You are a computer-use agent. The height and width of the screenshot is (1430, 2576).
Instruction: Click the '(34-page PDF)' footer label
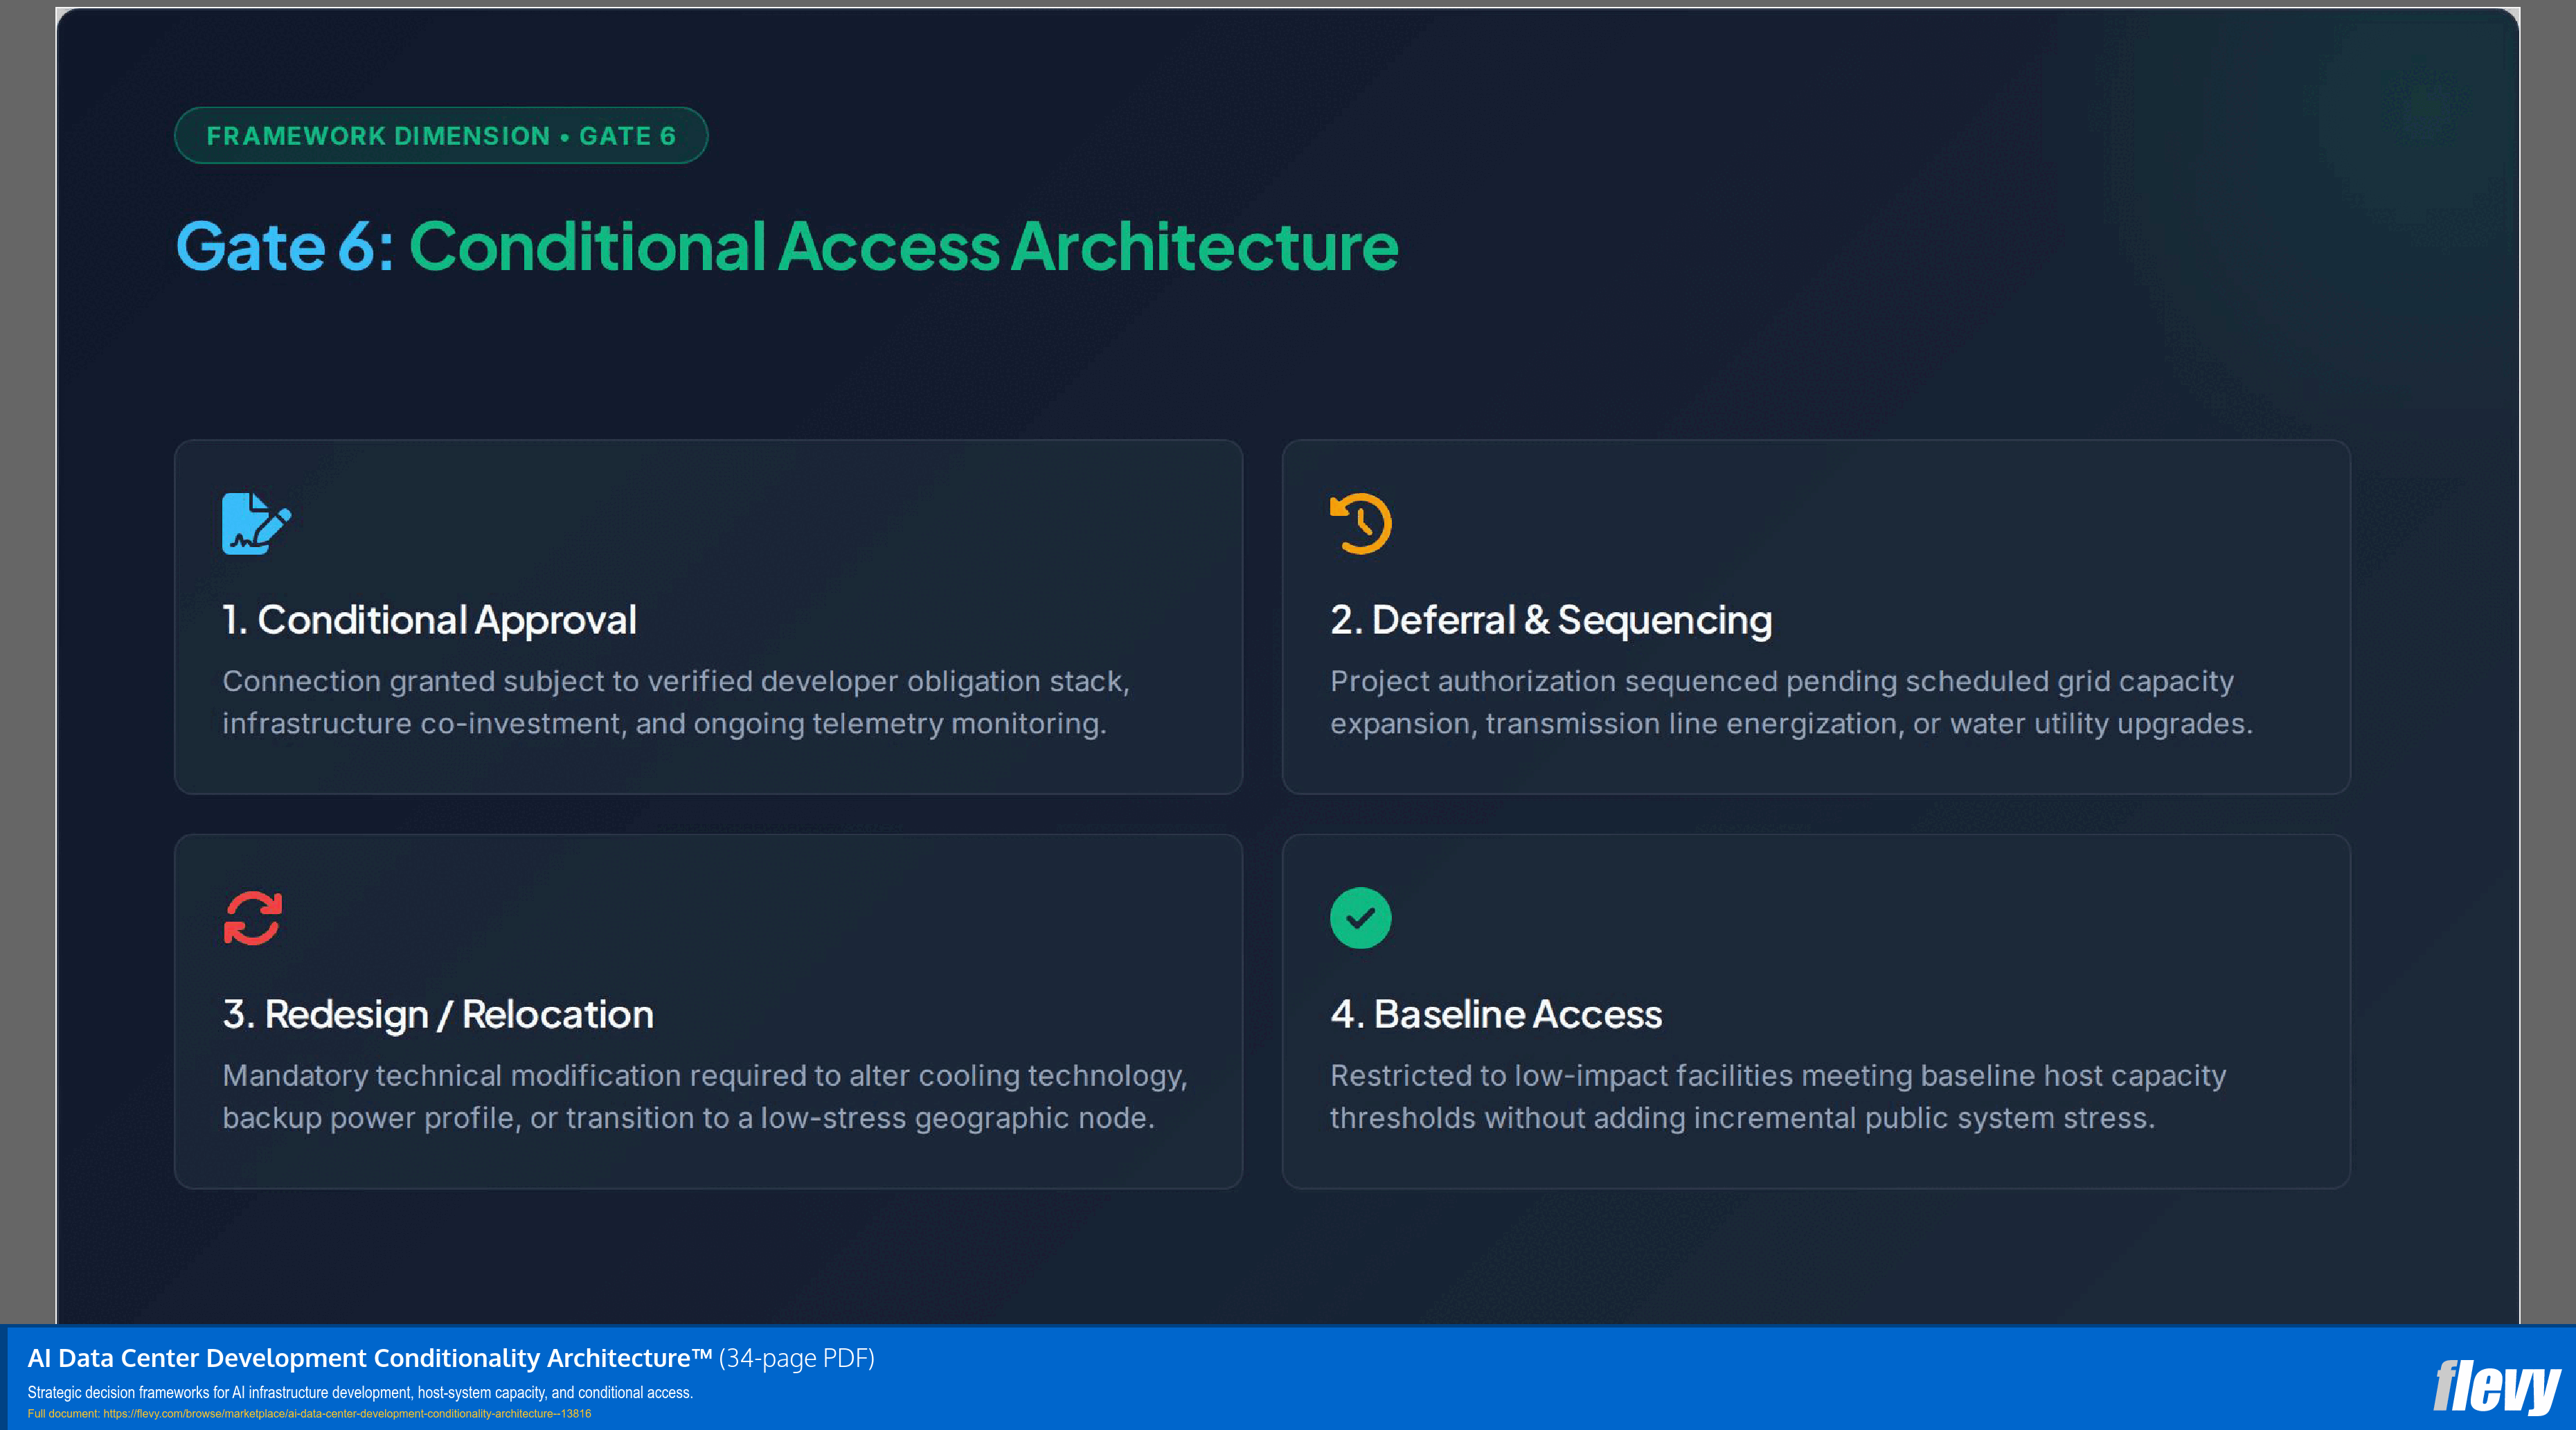coord(797,1358)
